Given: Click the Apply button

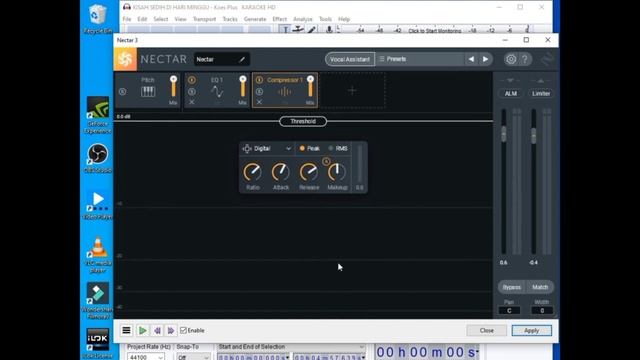Looking at the screenshot, I should 531,330.
